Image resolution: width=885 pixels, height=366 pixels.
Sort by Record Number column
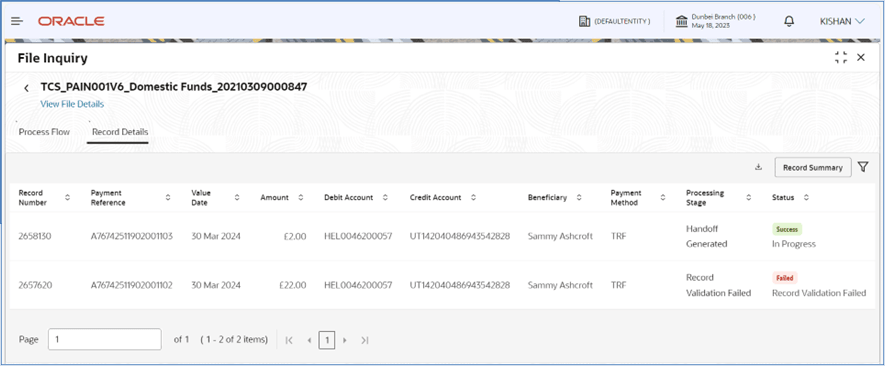click(68, 197)
